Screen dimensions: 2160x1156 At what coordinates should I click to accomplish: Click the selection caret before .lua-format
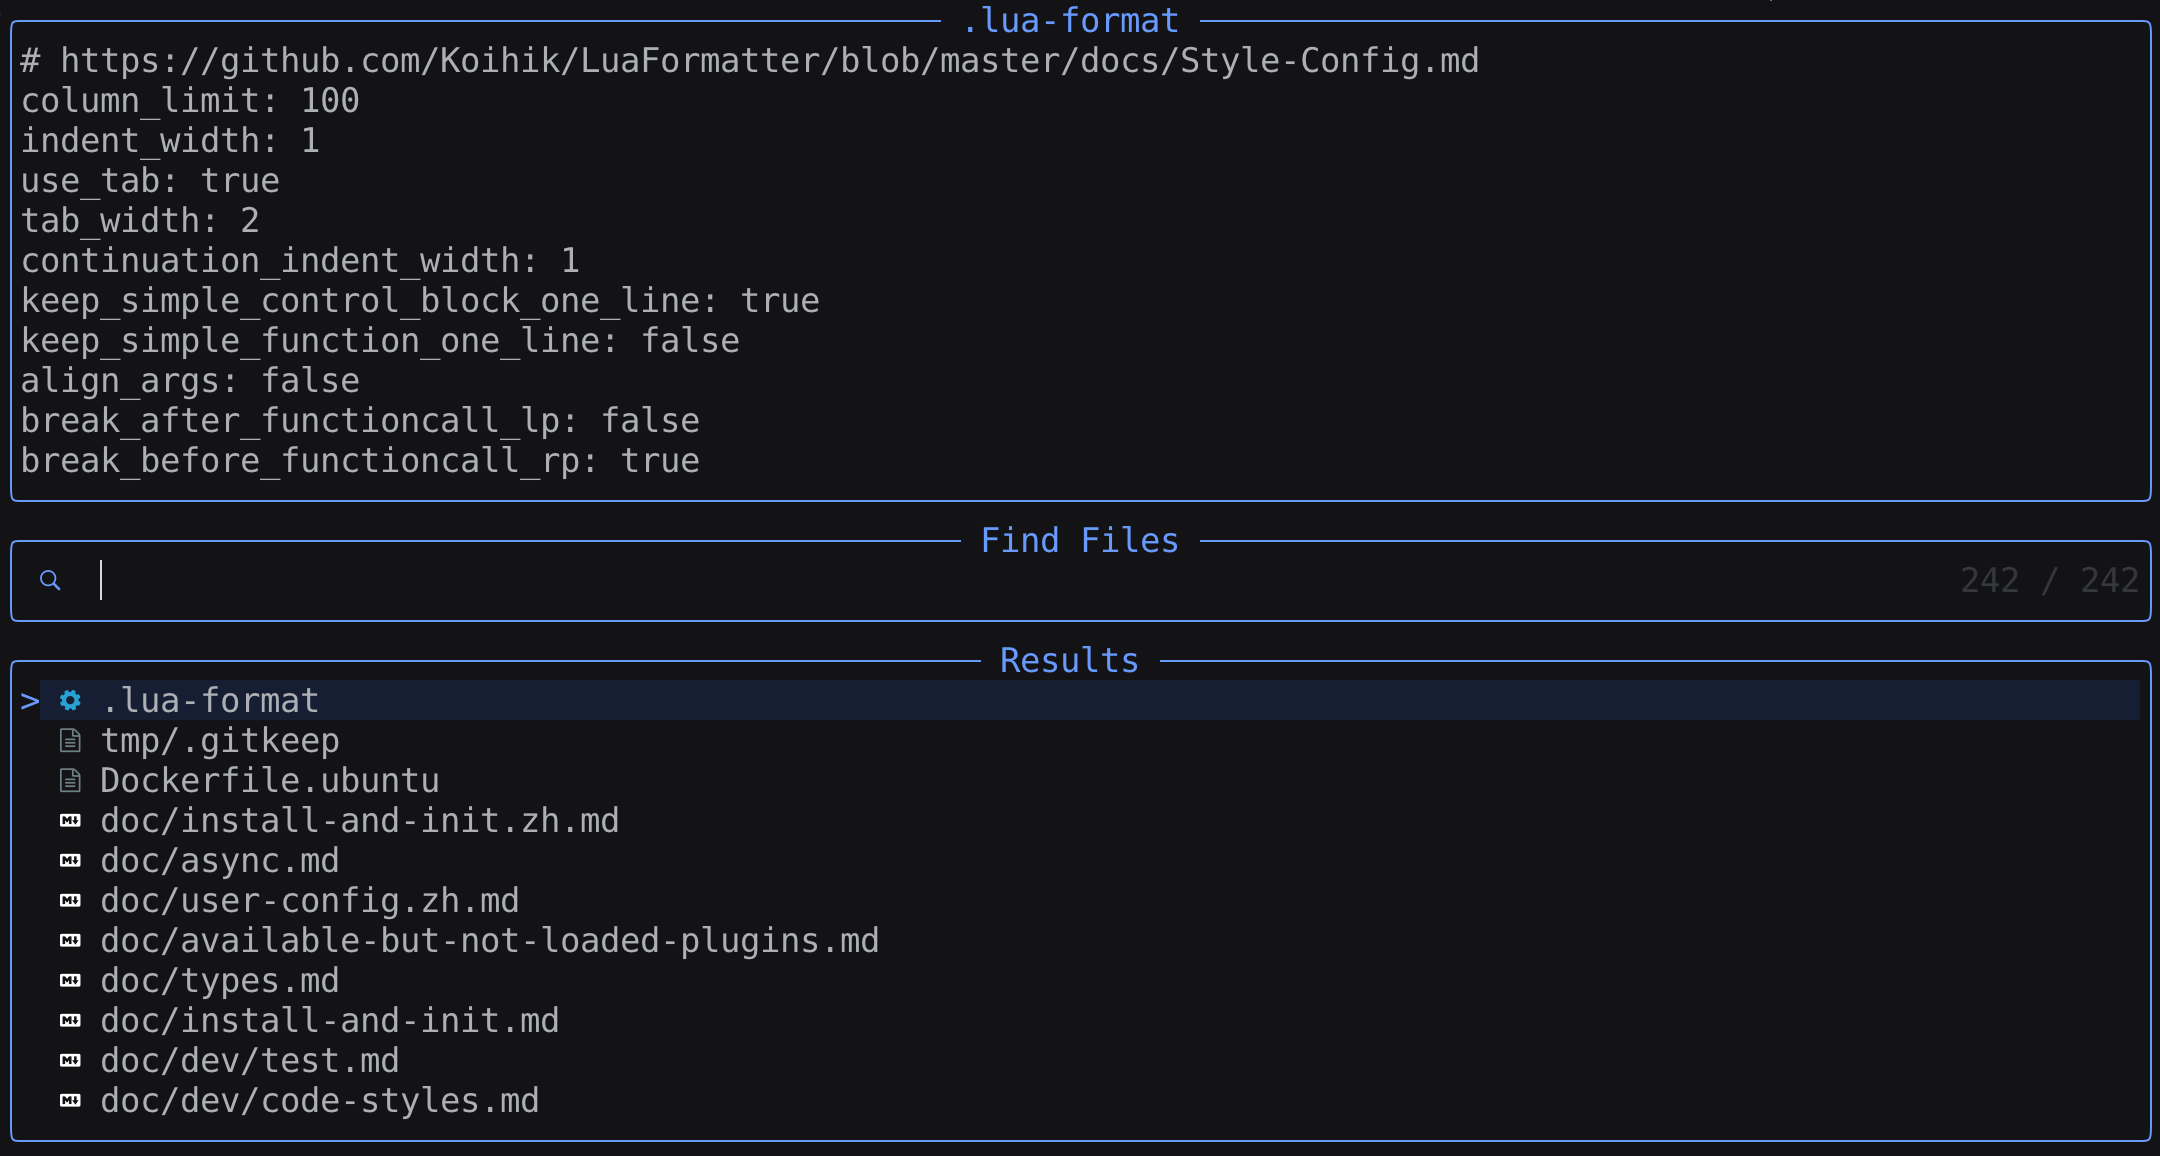(x=30, y=701)
